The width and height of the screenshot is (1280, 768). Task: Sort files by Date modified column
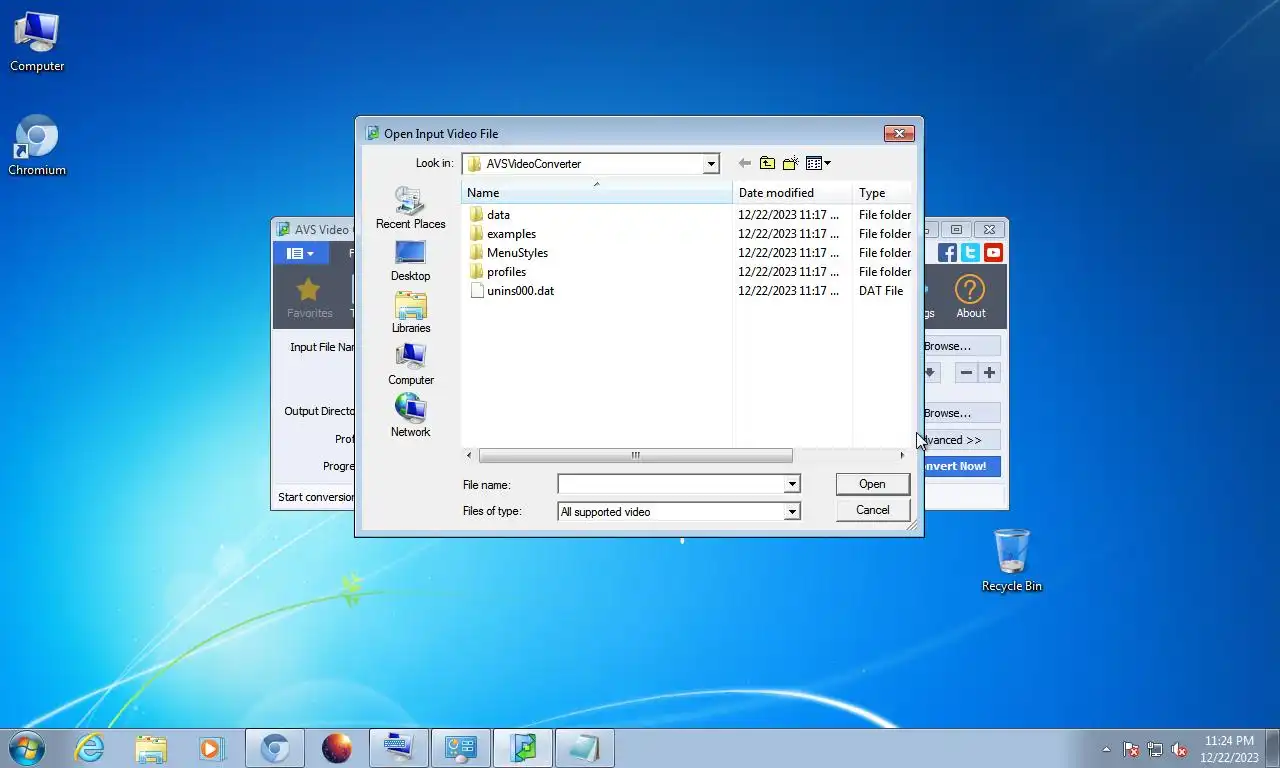coord(793,192)
